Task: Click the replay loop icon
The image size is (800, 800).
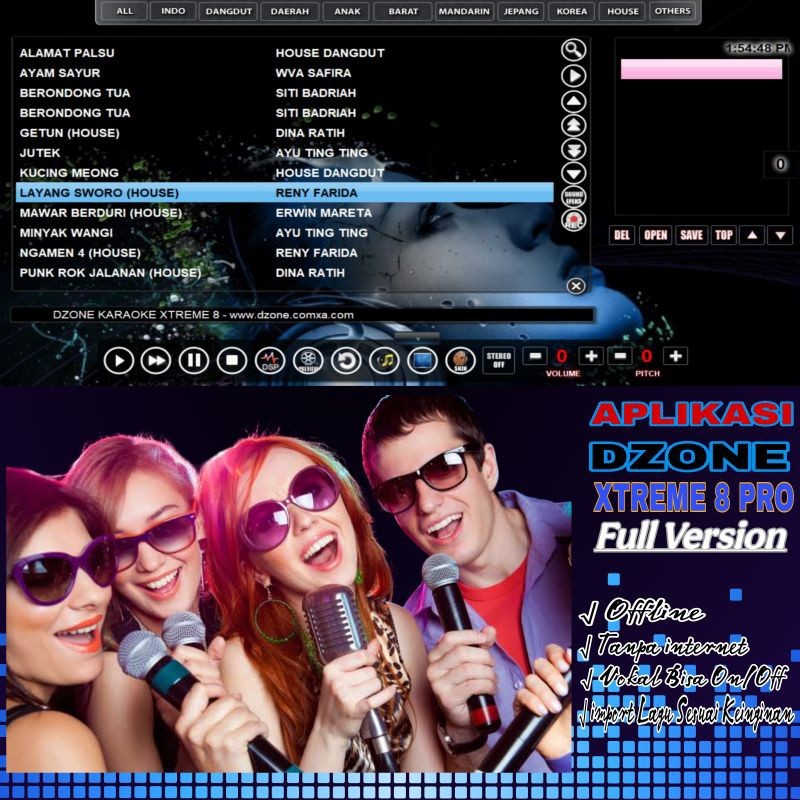Action: tap(347, 358)
